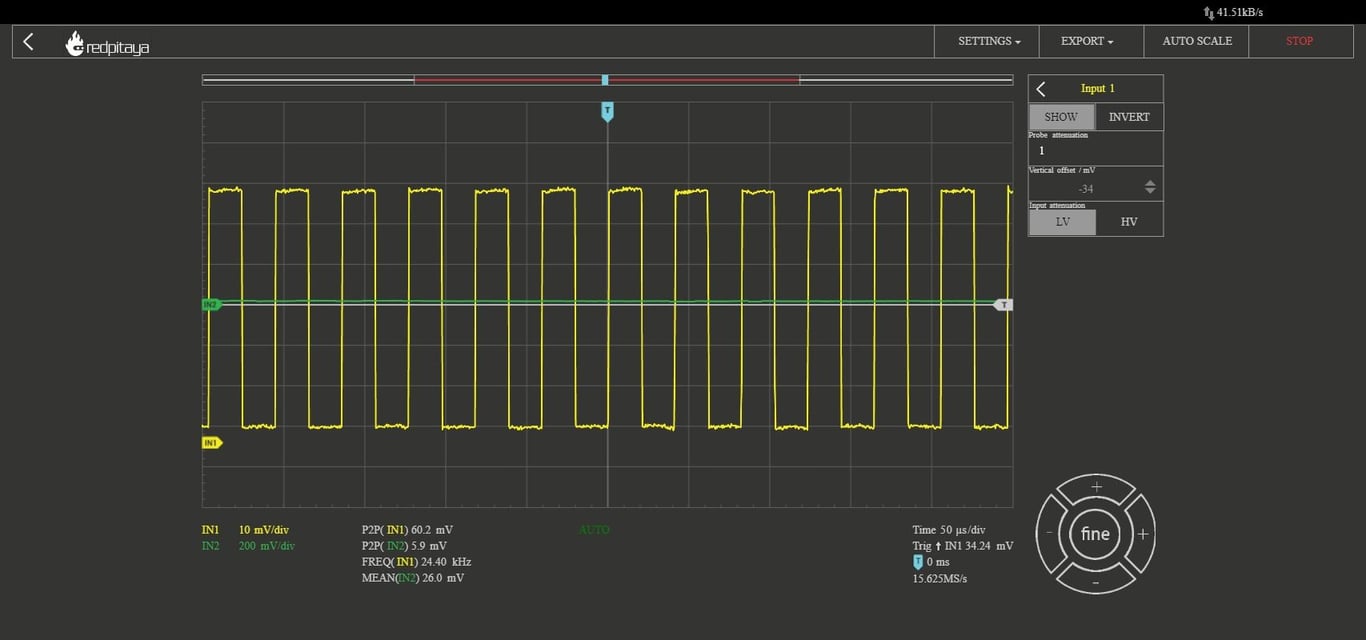The height and width of the screenshot is (640, 1366).
Task: Go back using the top-left arrow
Action: click(x=28, y=41)
